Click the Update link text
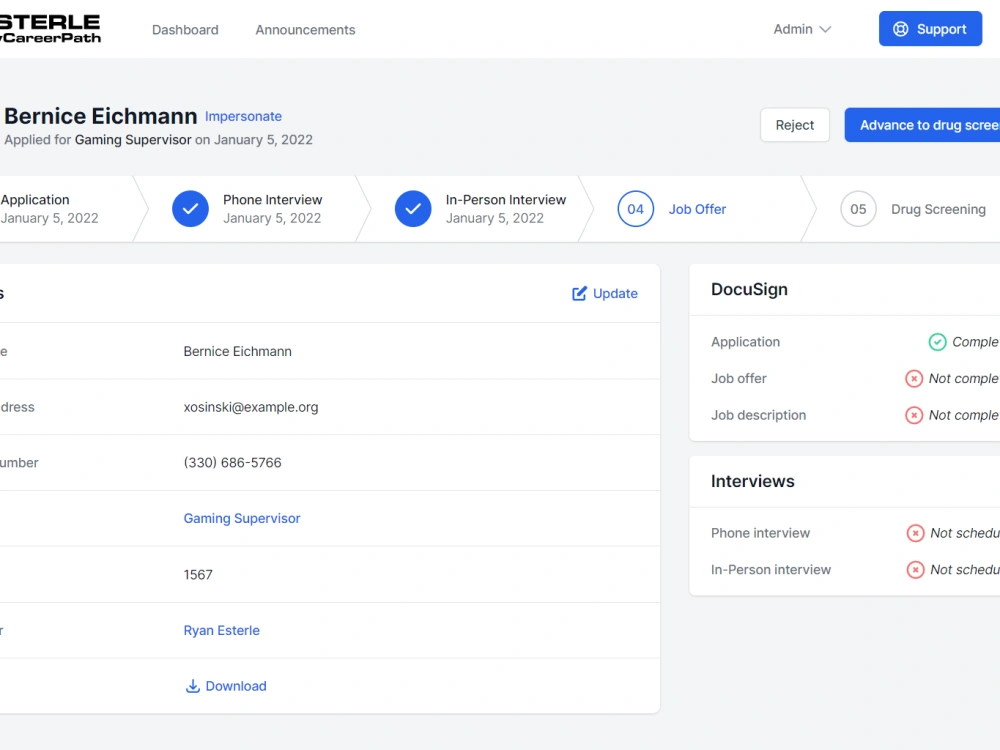Viewport: 1000px width, 750px height. 615,293
